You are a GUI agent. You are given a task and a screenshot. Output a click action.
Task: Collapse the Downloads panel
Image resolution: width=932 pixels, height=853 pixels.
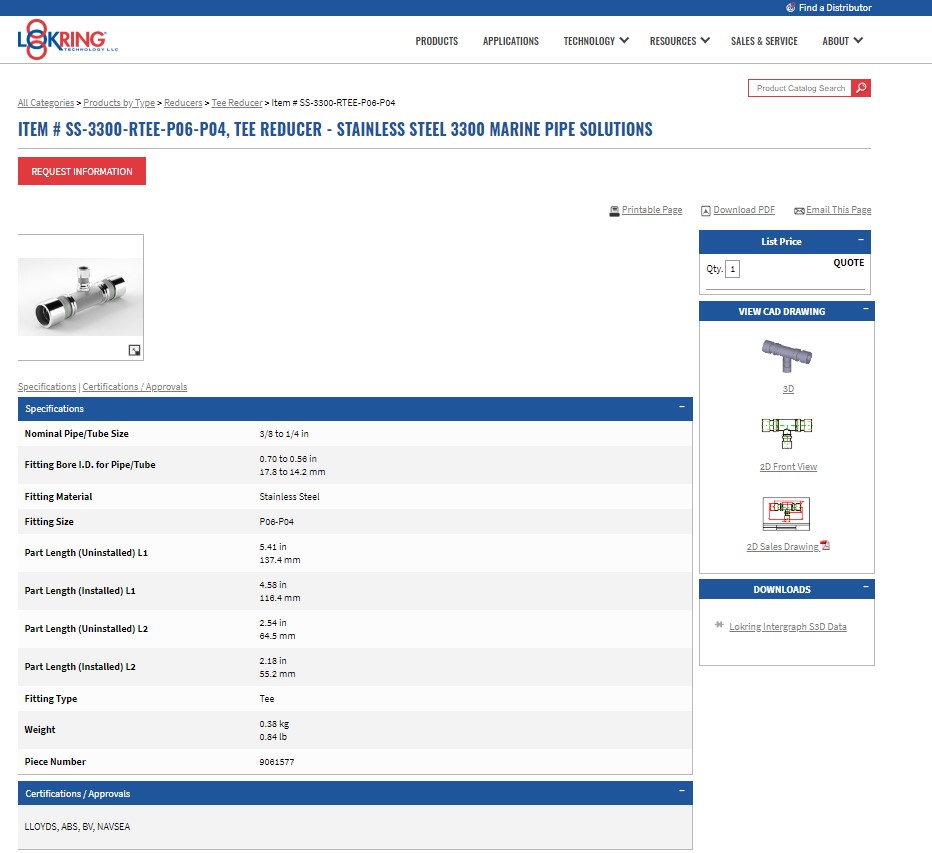coord(865,587)
